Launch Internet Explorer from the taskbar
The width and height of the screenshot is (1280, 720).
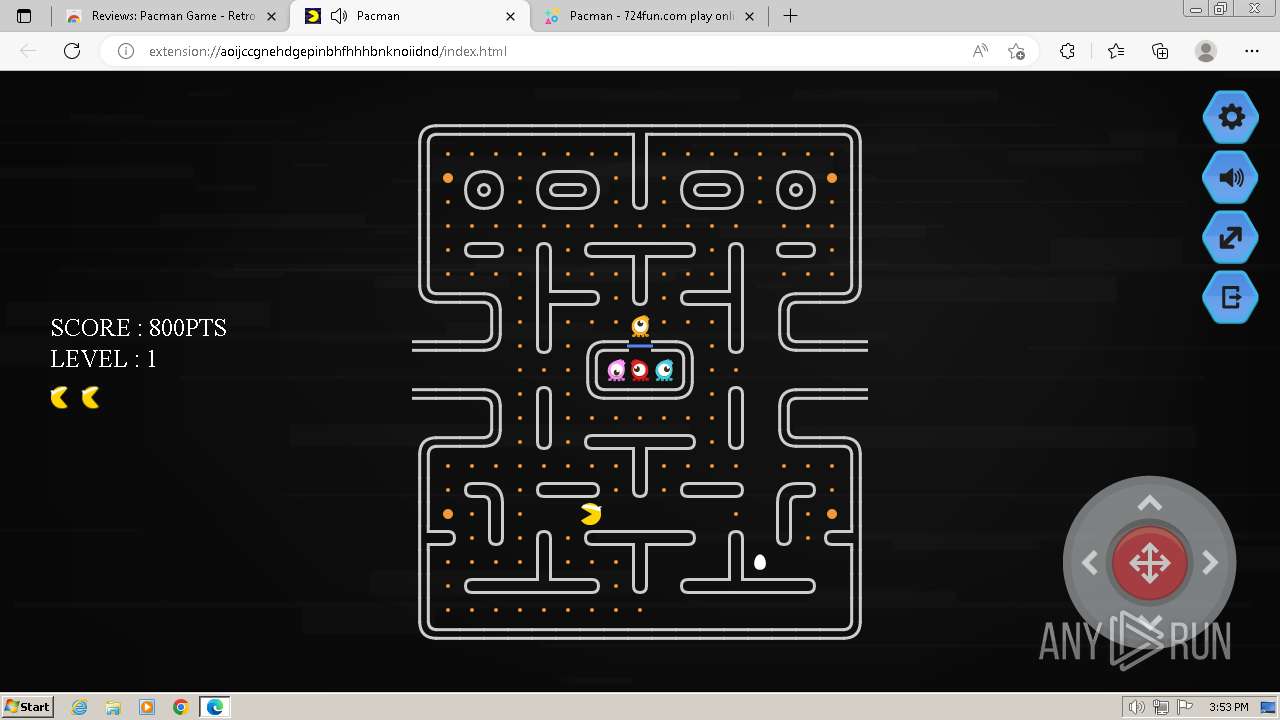pyautogui.click(x=80, y=707)
